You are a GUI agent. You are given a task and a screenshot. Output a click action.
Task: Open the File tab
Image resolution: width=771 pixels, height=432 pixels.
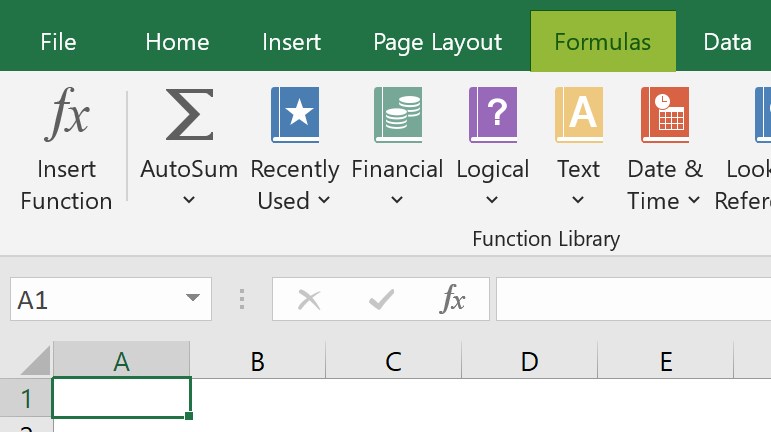59,42
